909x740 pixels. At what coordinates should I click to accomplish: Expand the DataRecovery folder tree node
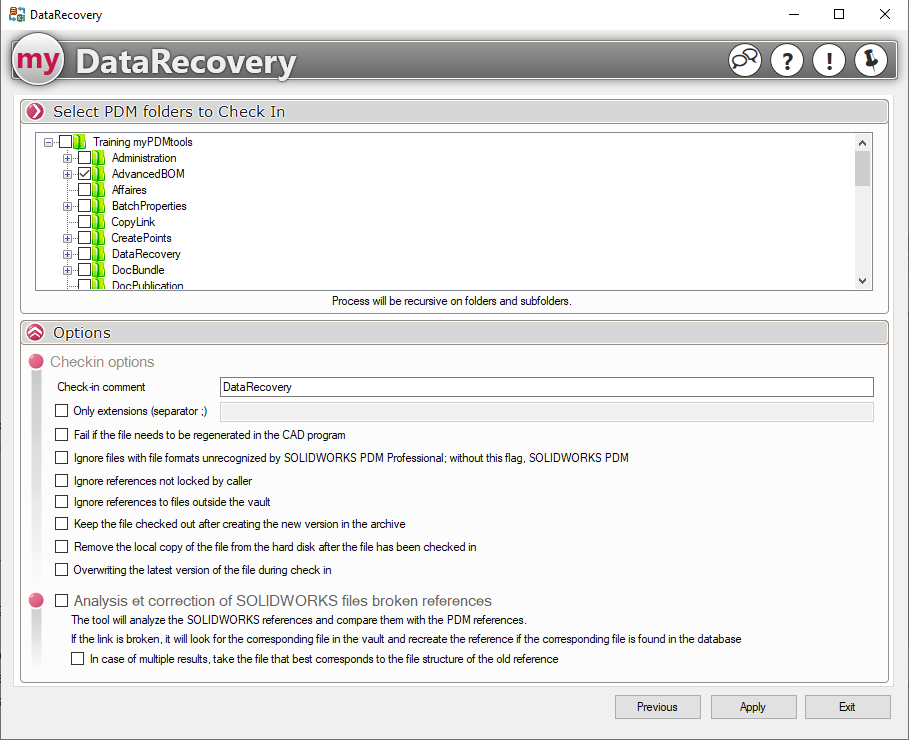[x=68, y=254]
